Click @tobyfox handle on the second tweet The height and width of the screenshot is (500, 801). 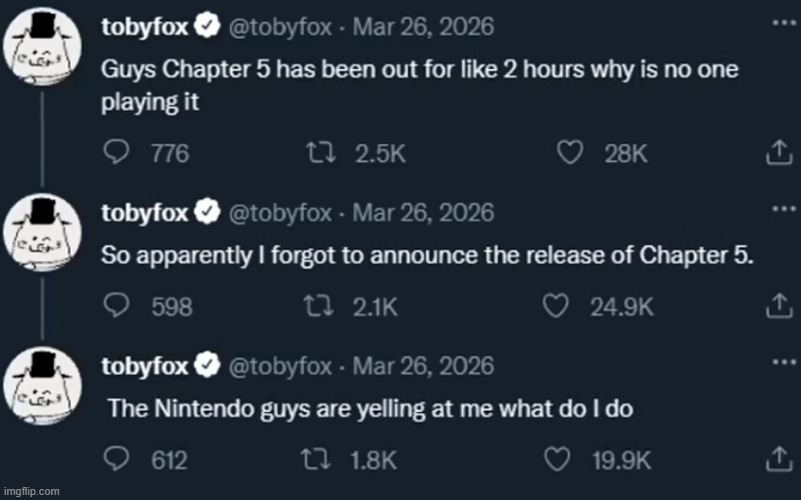coord(280,212)
